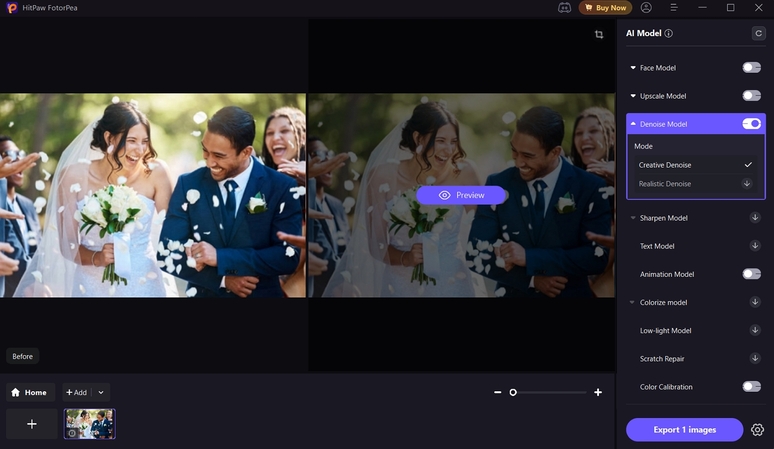Screen dimensions: 774x449
Task: Expand the Face Model section arrow
Action: [x=633, y=68]
